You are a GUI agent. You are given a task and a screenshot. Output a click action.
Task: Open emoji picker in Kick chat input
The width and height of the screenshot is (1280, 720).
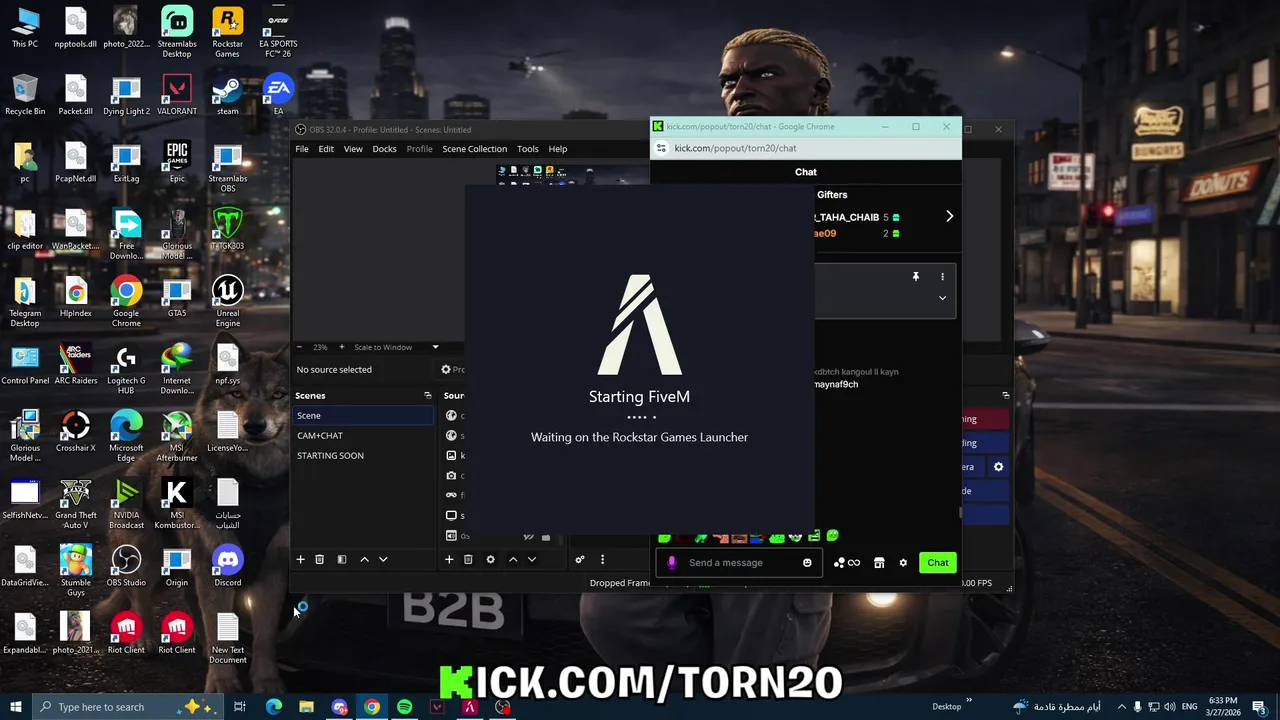click(807, 563)
